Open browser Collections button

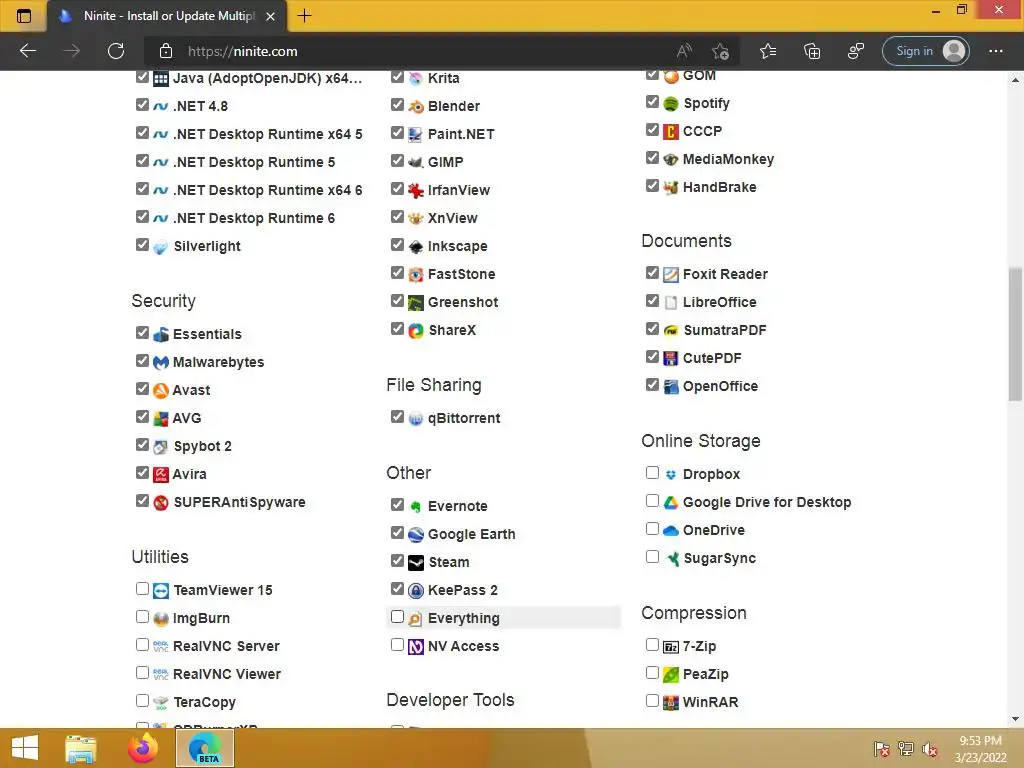(x=812, y=51)
